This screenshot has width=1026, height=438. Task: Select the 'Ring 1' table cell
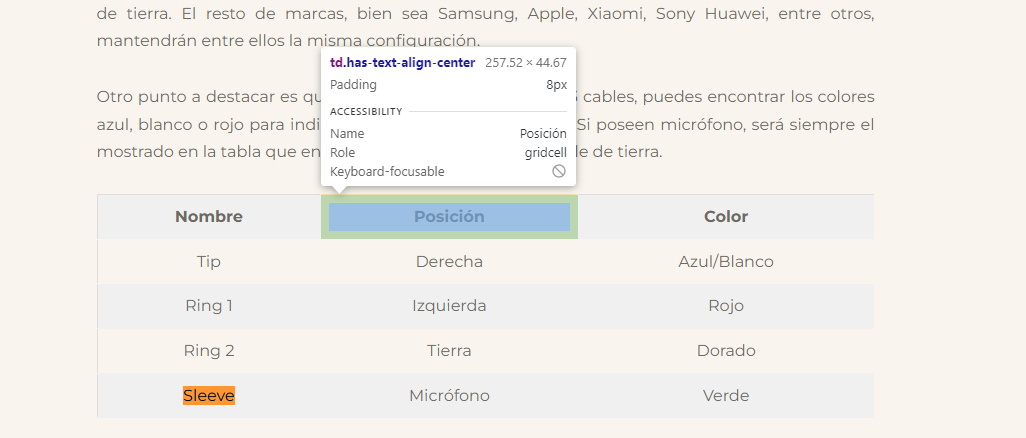[209, 306]
